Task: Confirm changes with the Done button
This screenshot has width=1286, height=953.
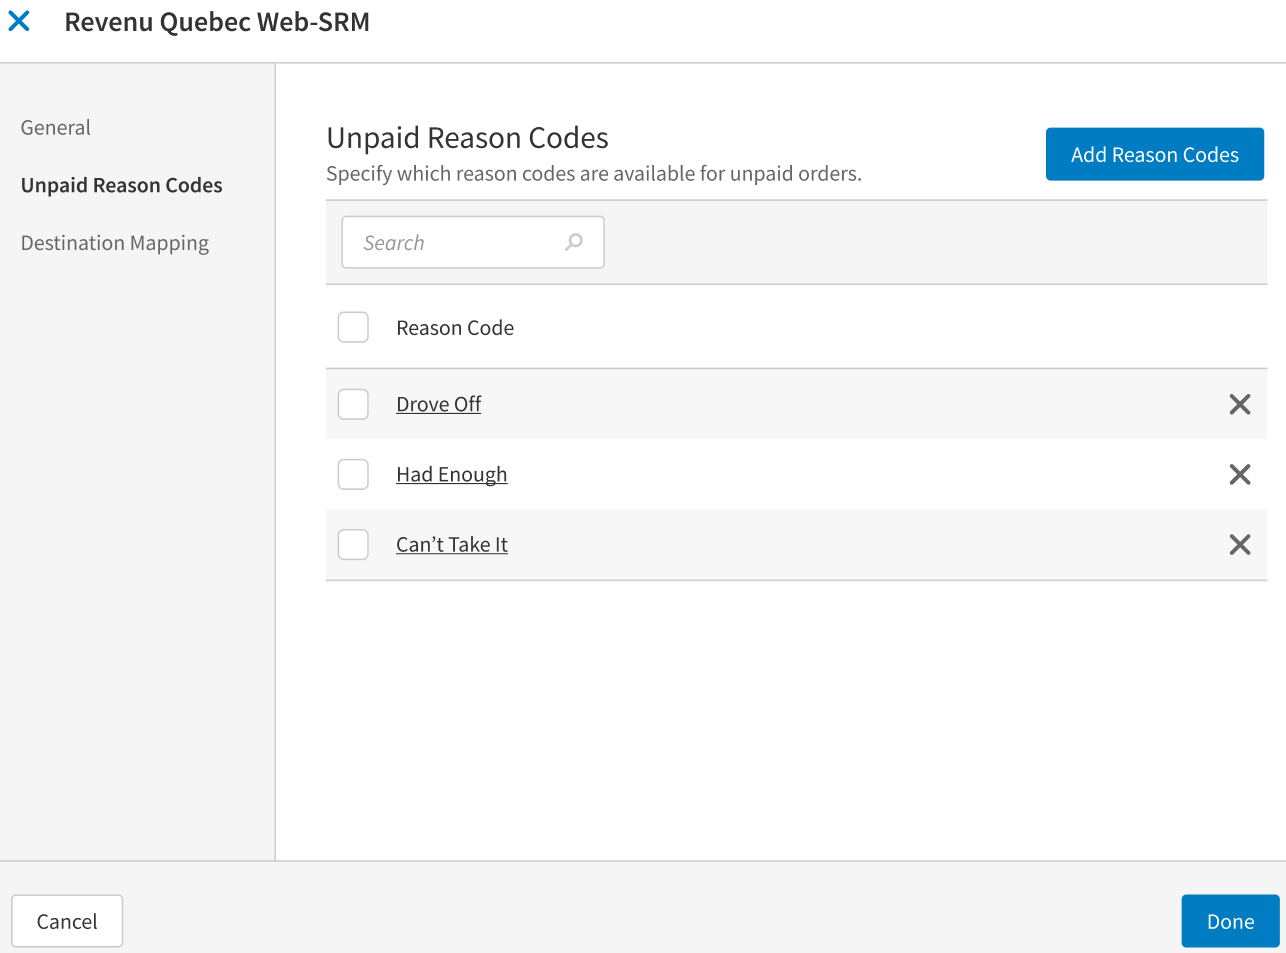Action: tap(1230, 921)
